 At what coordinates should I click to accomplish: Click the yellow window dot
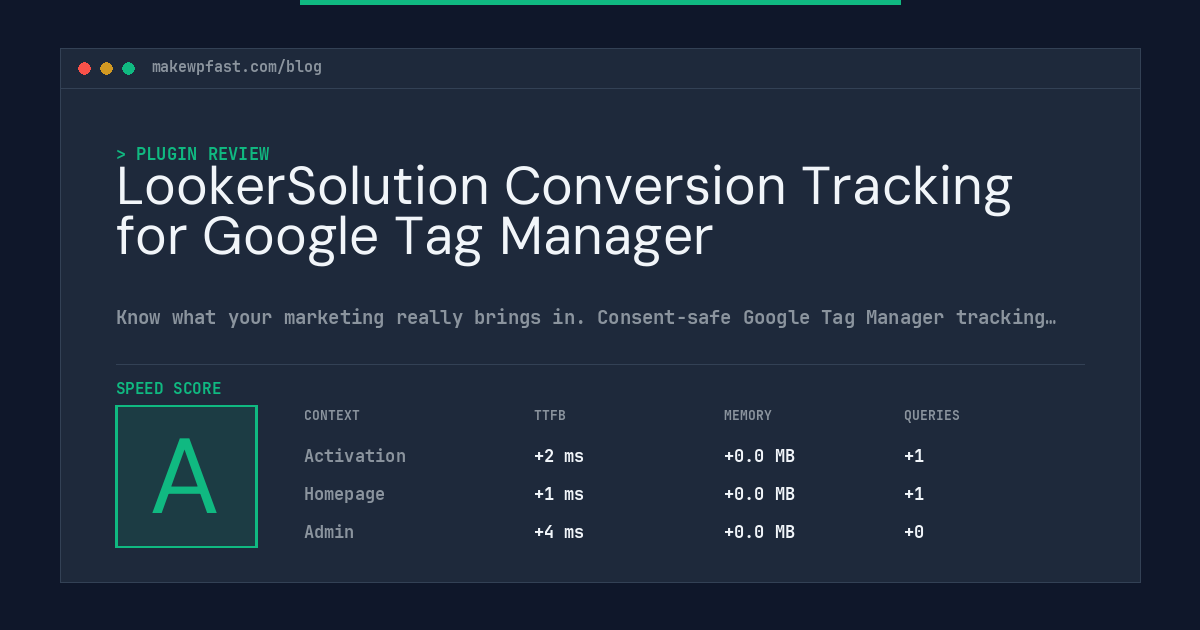pyautogui.click(x=106, y=68)
